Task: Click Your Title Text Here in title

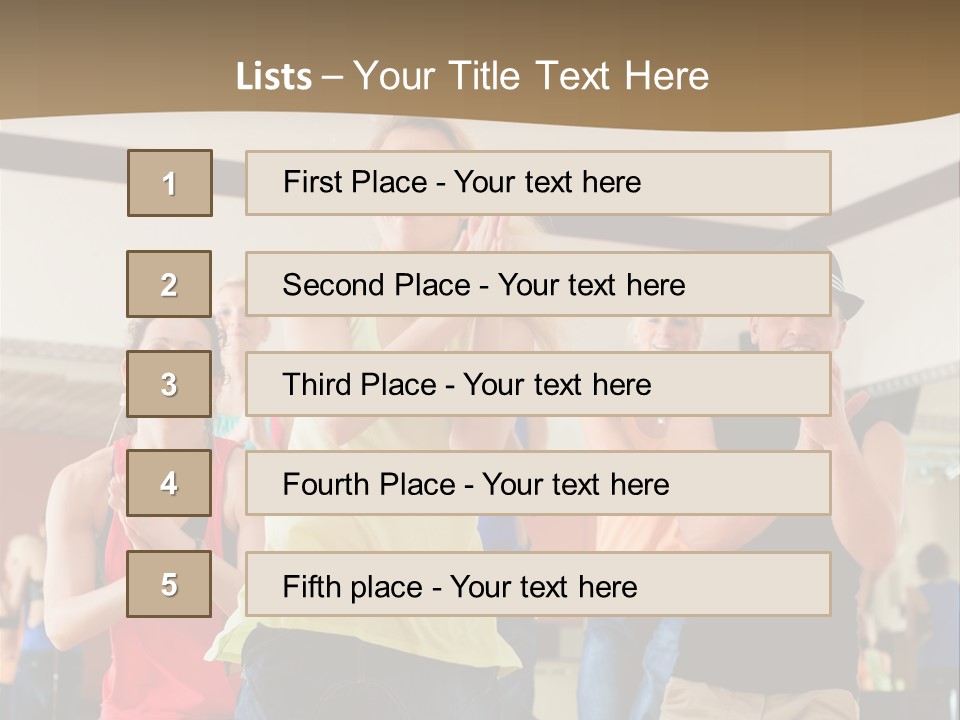Action: (x=531, y=76)
